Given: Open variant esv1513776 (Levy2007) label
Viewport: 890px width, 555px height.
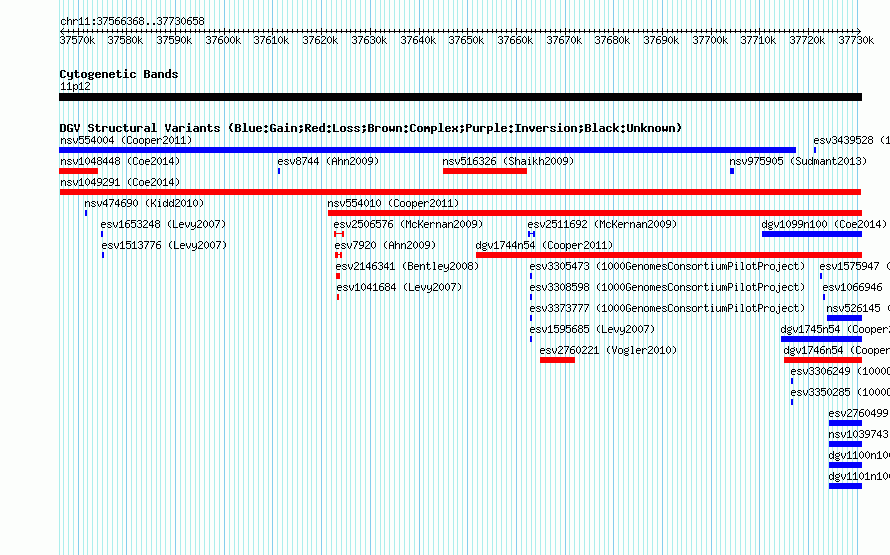Looking at the screenshot, I should coord(164,245).
